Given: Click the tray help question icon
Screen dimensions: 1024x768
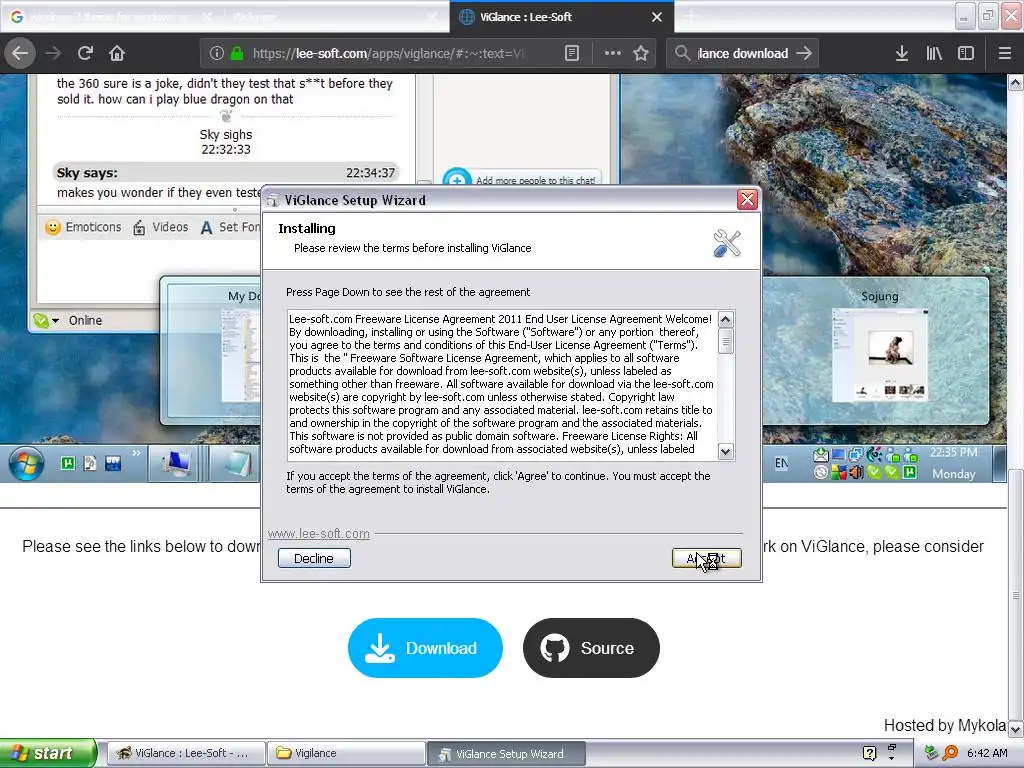Looking at the screenshot, I should [869, 753].
